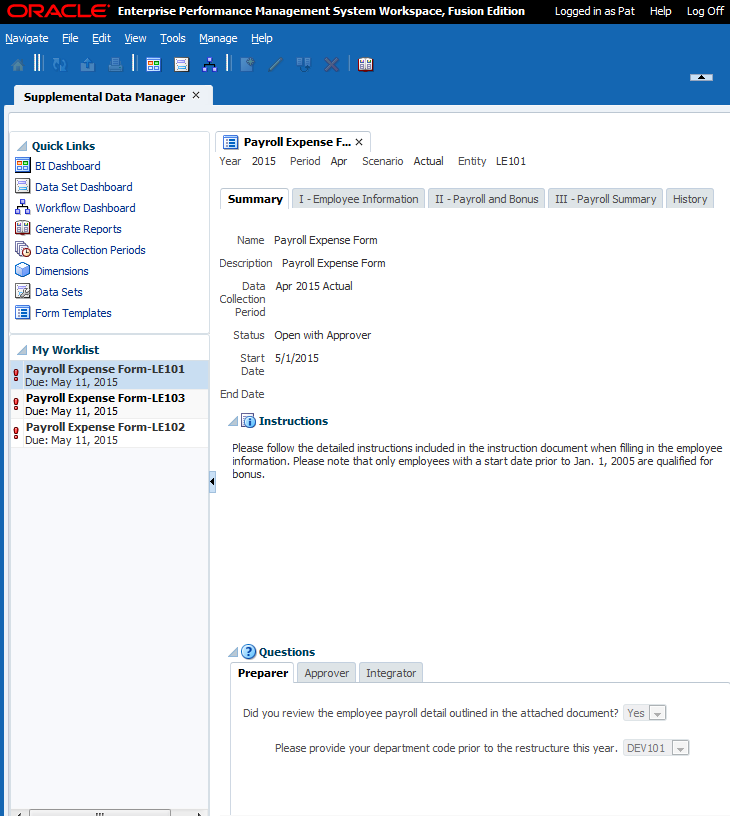The width and height of the screenshot is (730, 816).
Task: Select Payroll Expense Form-LE103 worklist item
Action: click(x=109, y=404)
